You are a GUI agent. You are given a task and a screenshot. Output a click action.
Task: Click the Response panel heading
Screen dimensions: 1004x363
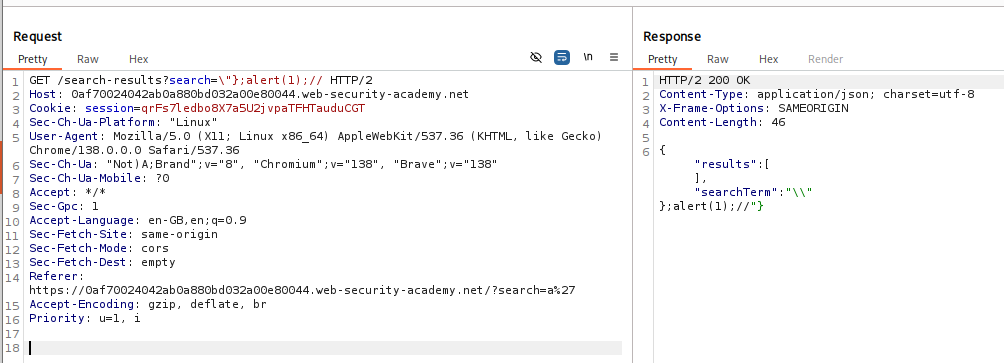coord(672,36)
